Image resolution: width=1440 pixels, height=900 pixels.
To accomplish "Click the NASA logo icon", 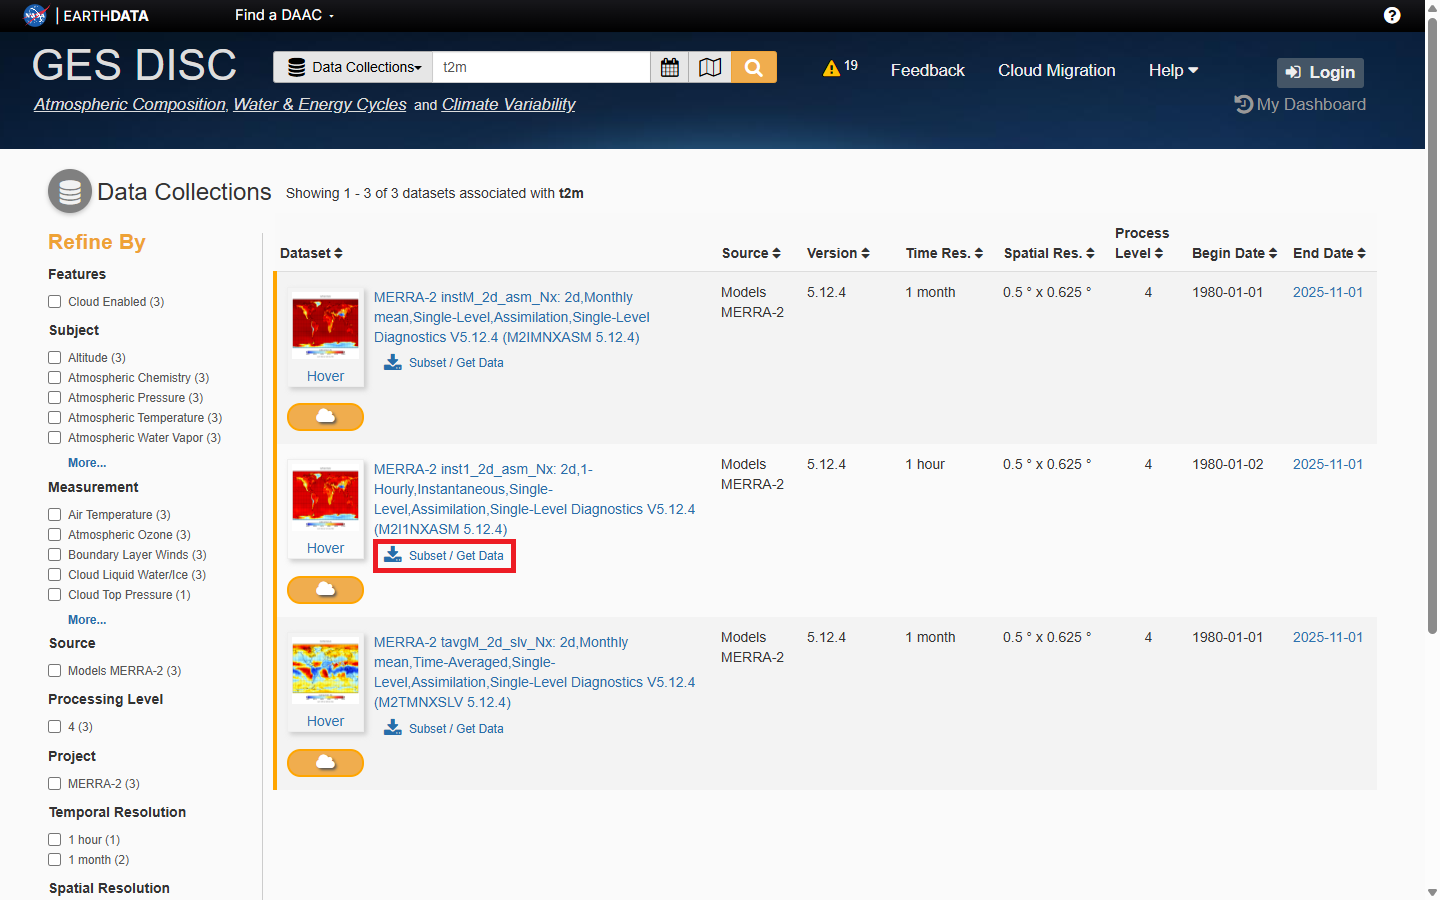I will click(35, 15).
